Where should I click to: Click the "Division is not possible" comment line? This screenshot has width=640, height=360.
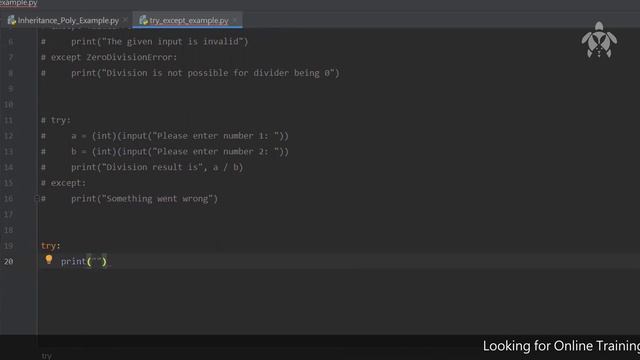(x=190, y=73)
